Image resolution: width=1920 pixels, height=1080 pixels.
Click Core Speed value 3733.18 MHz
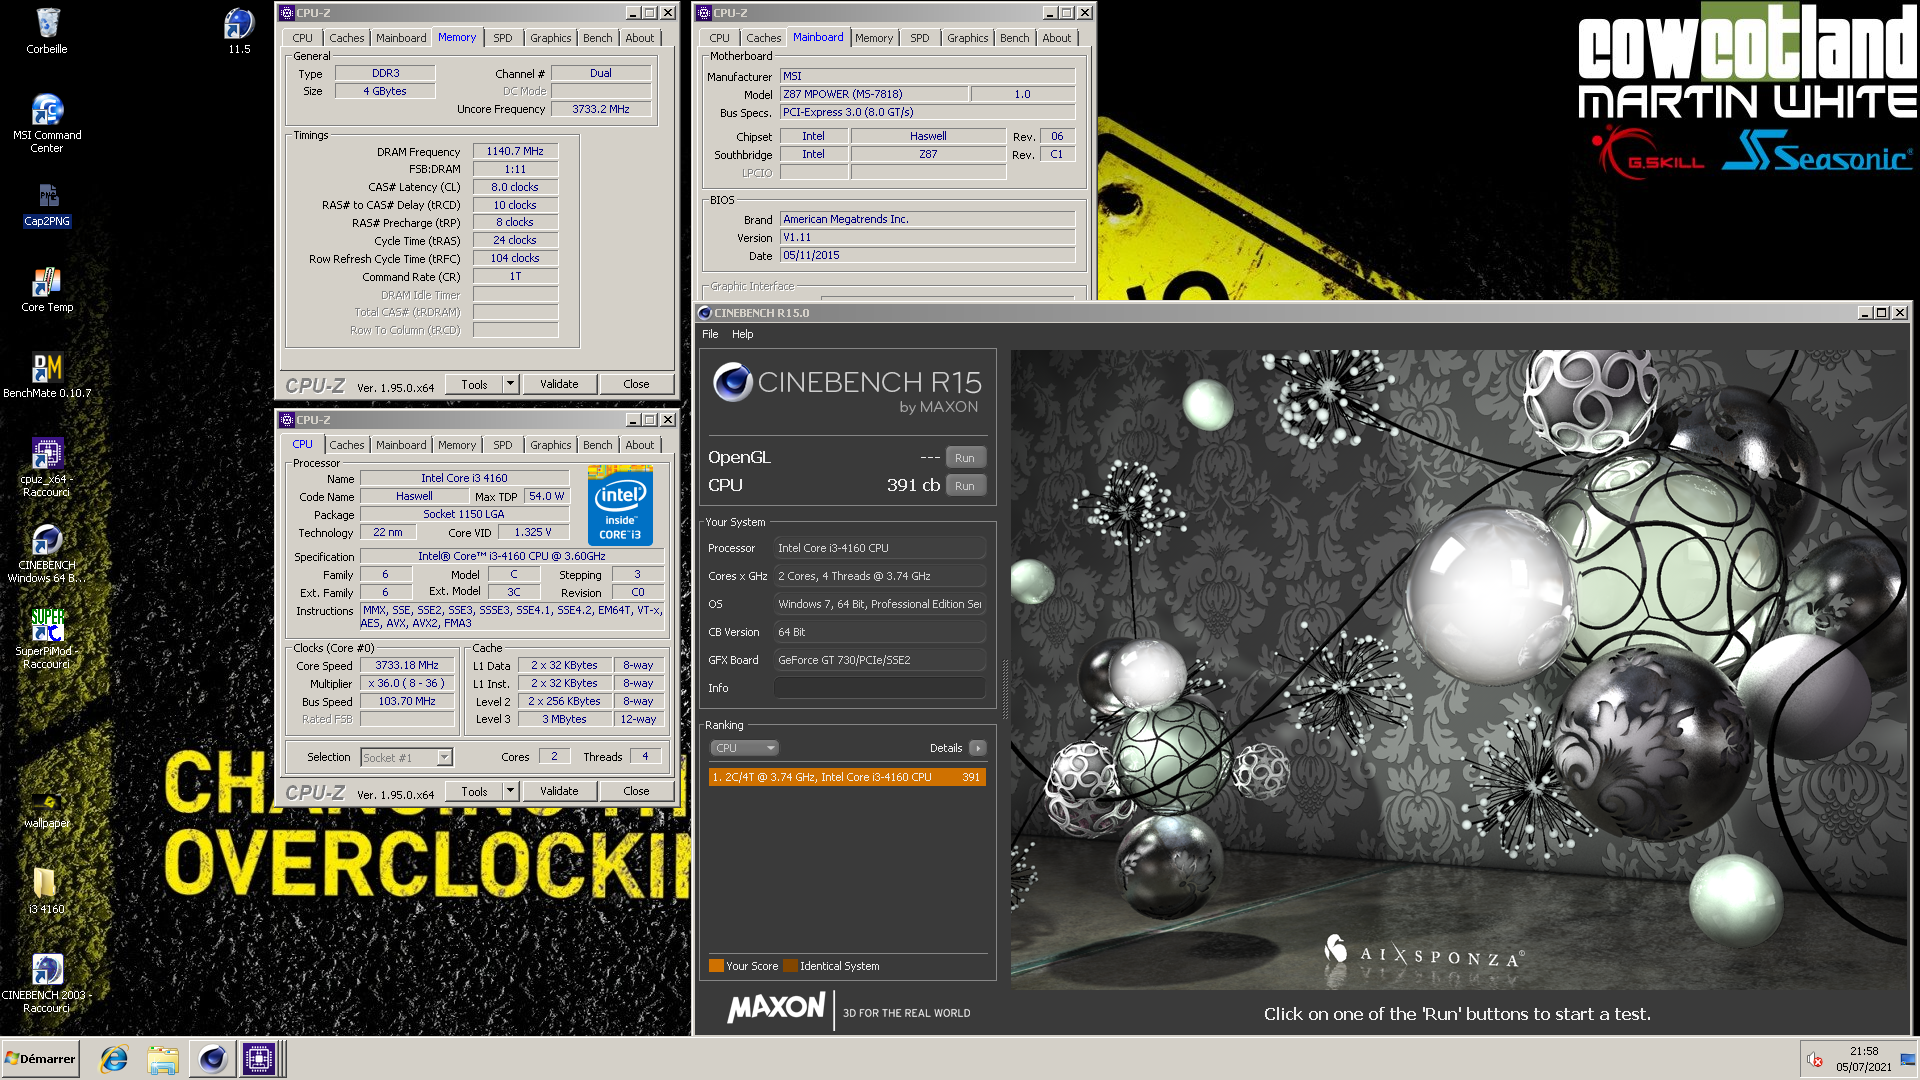pos(407,666)
